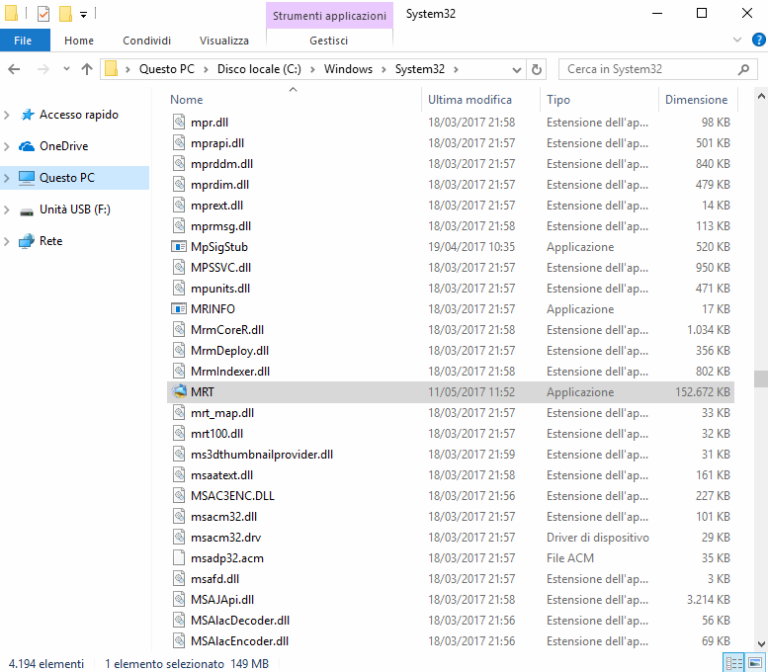Click the msadp32.acm file icon

[x=179, y=557]
